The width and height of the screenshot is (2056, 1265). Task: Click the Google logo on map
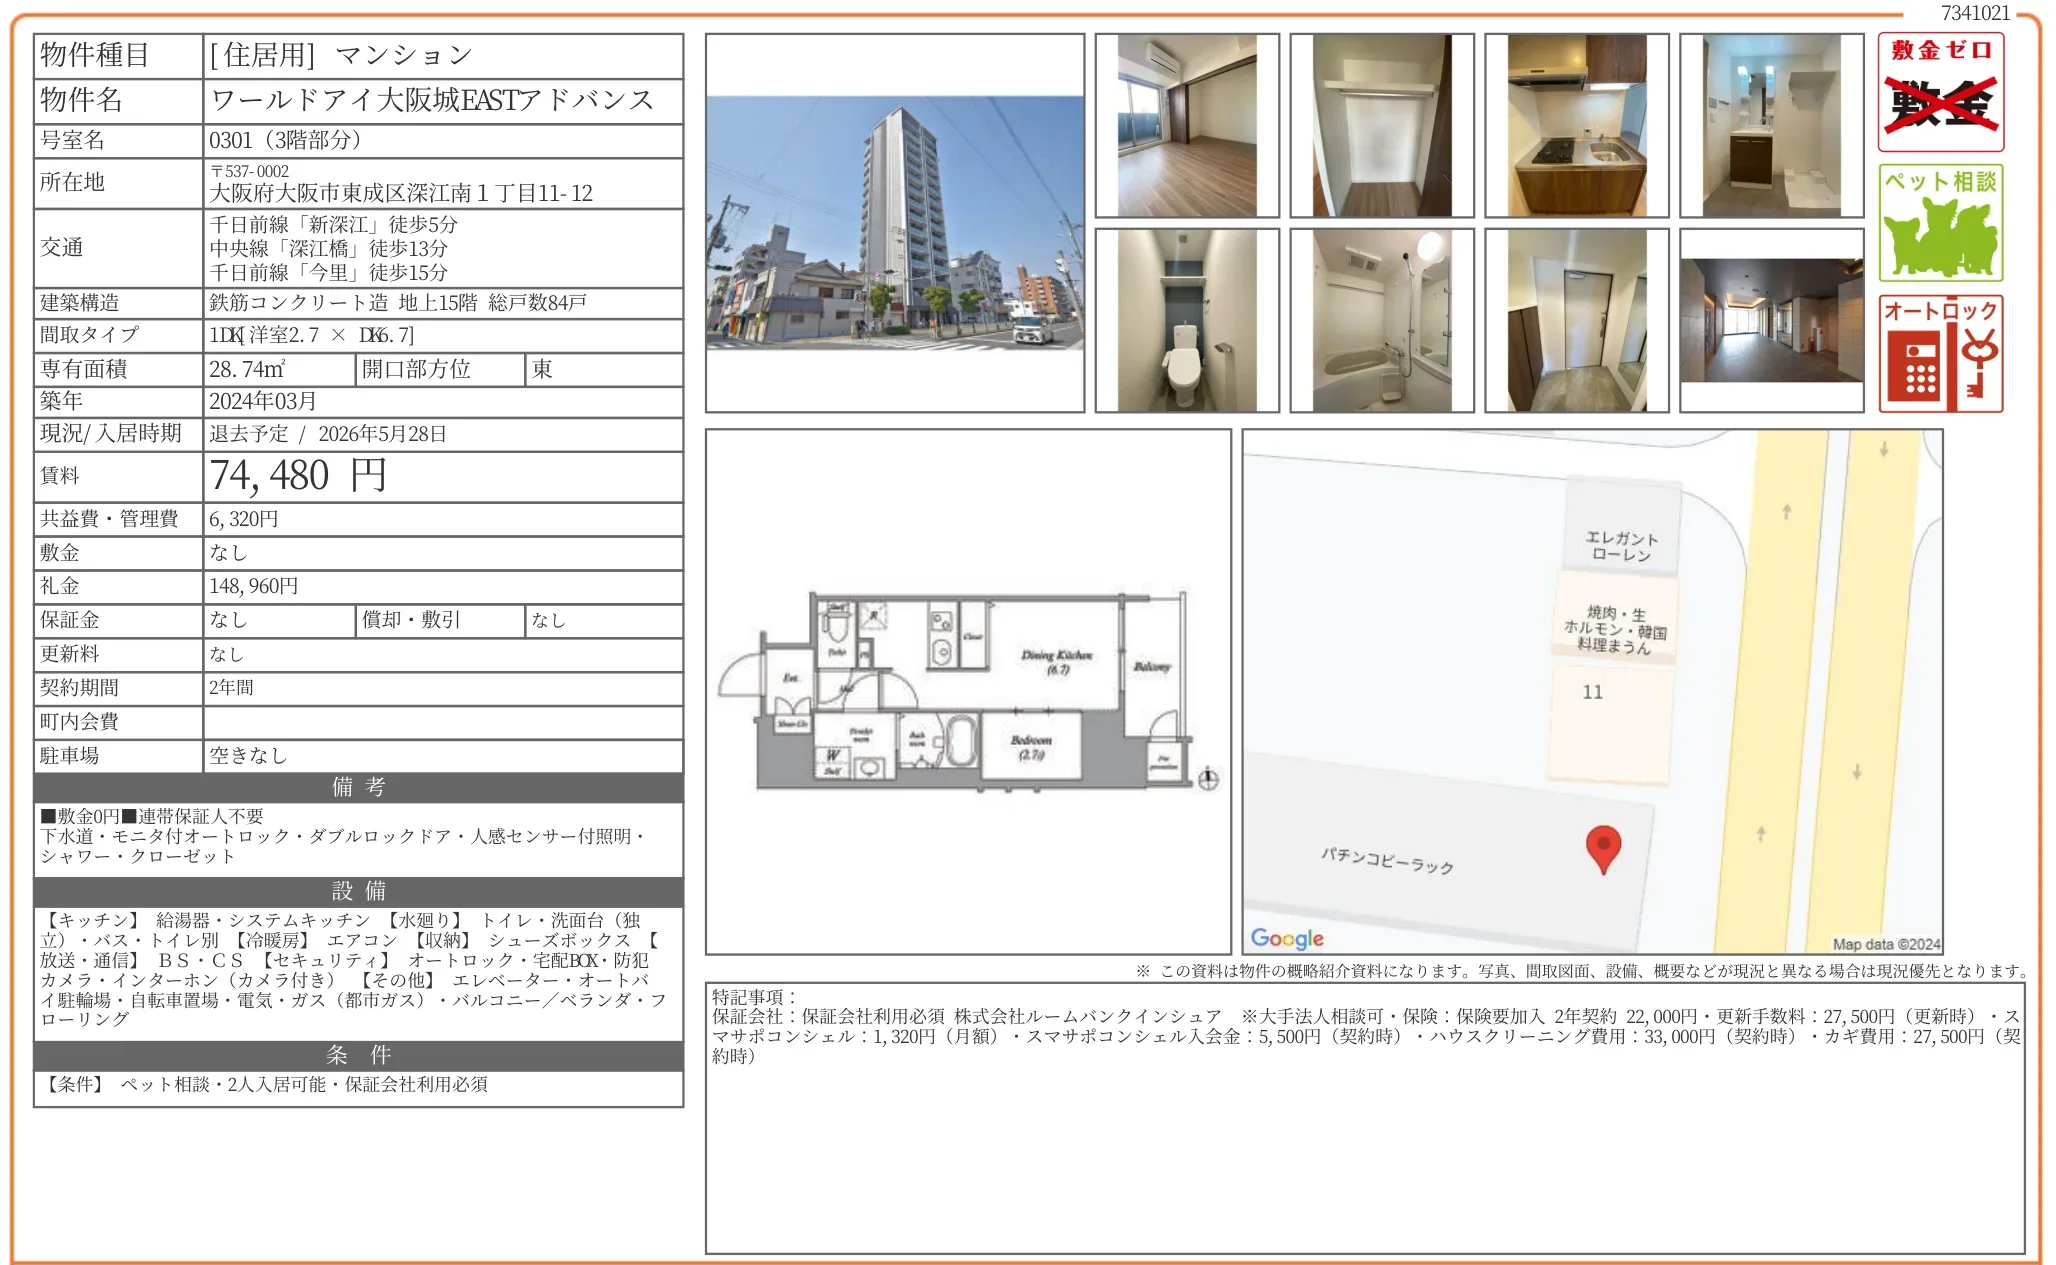pos(1287,938)
